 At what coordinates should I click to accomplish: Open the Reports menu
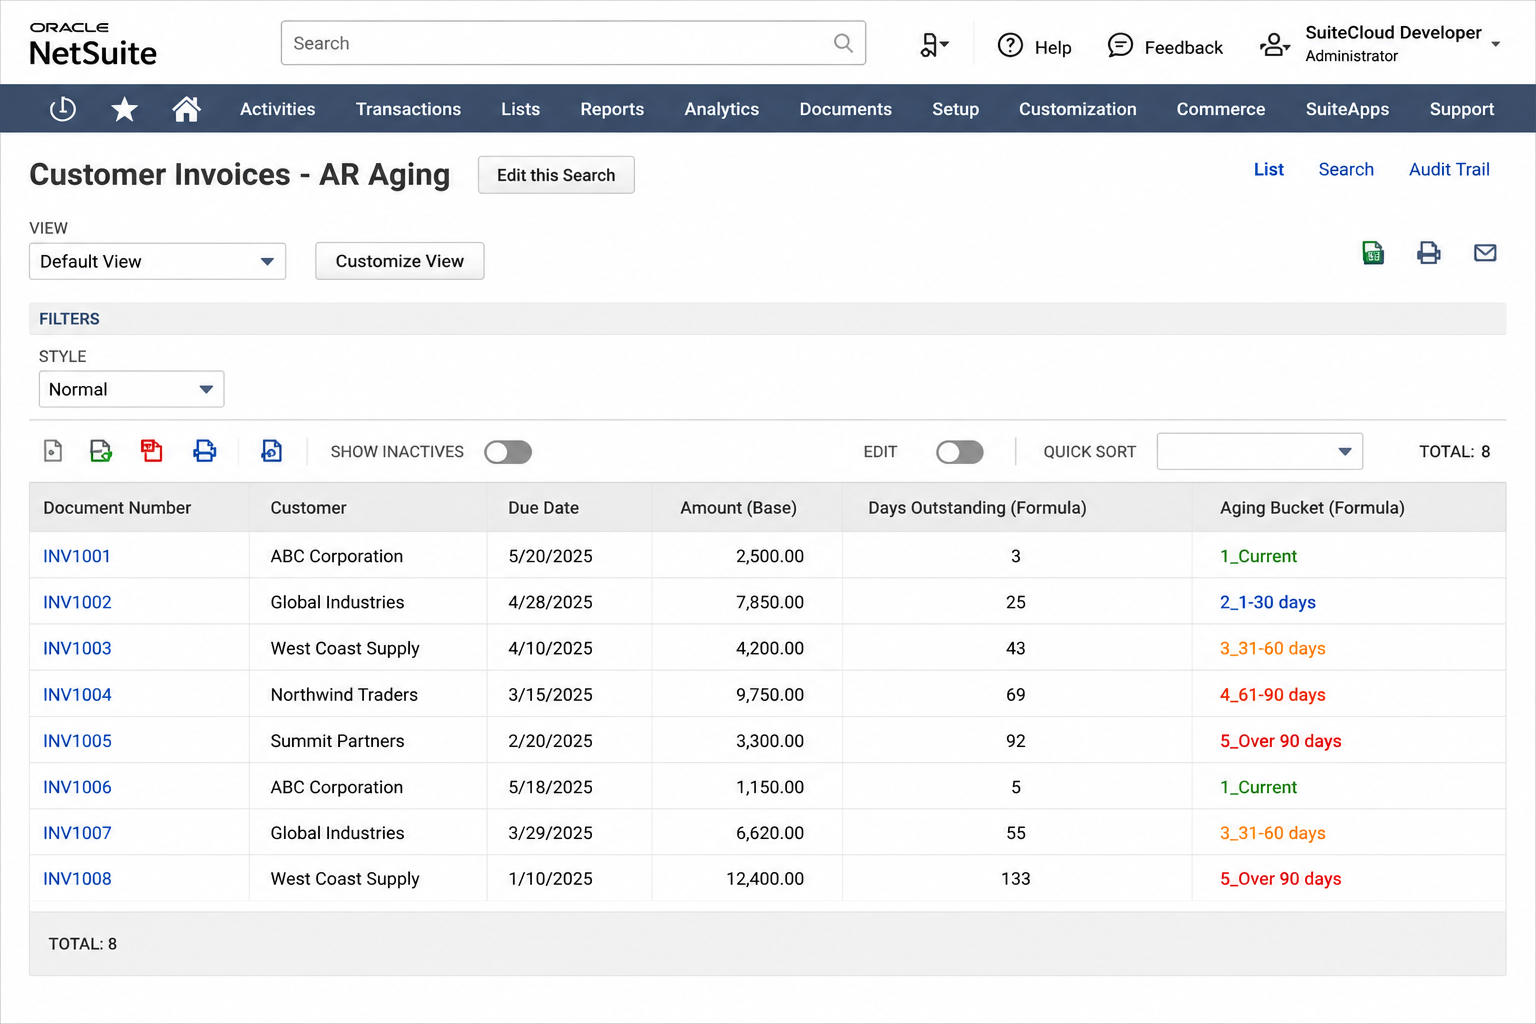[x=612, y=109]
